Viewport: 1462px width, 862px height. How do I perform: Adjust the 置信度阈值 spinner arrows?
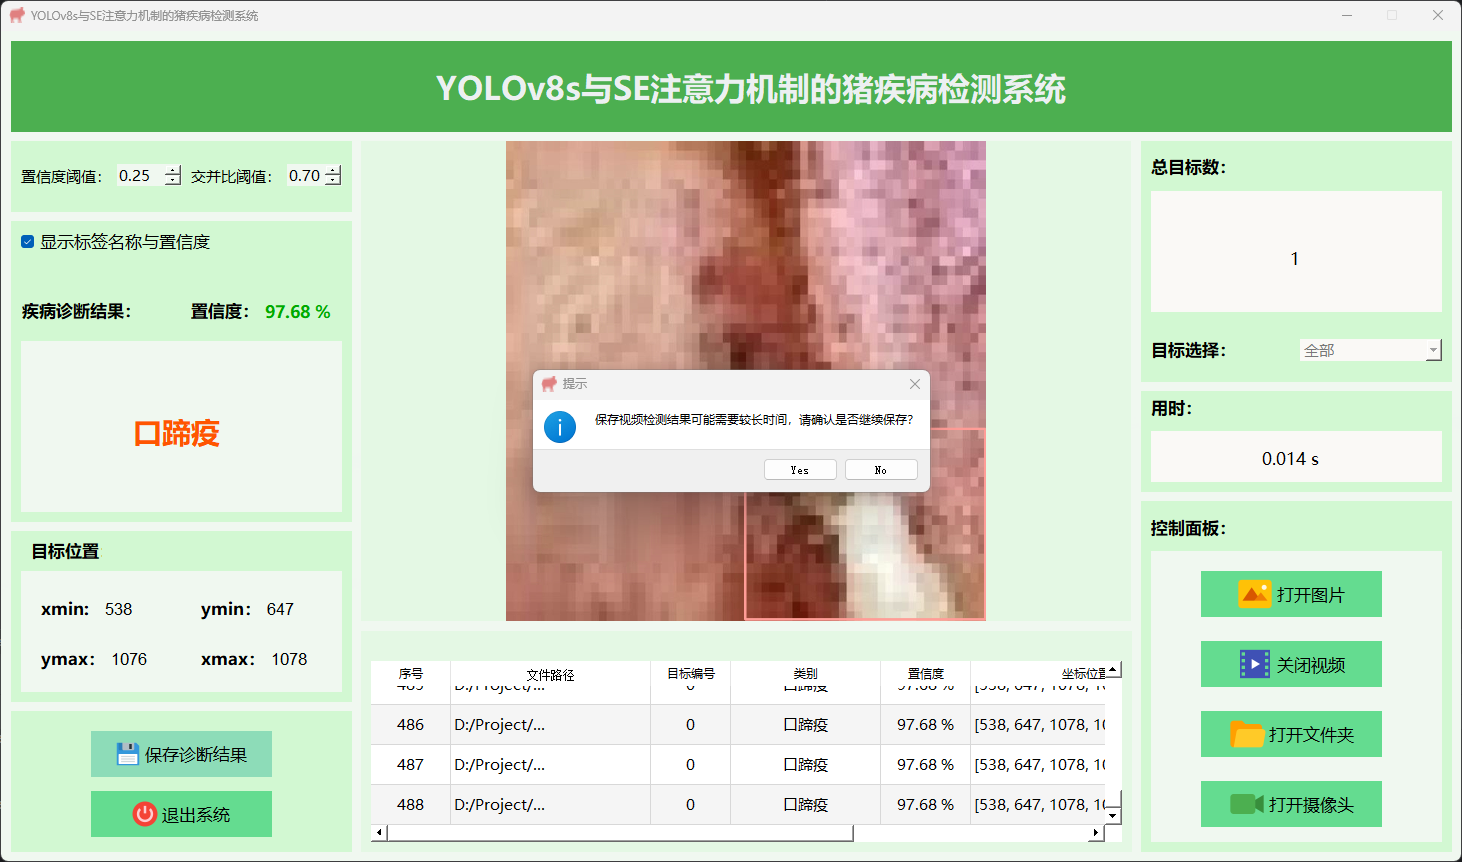[173, 176]
